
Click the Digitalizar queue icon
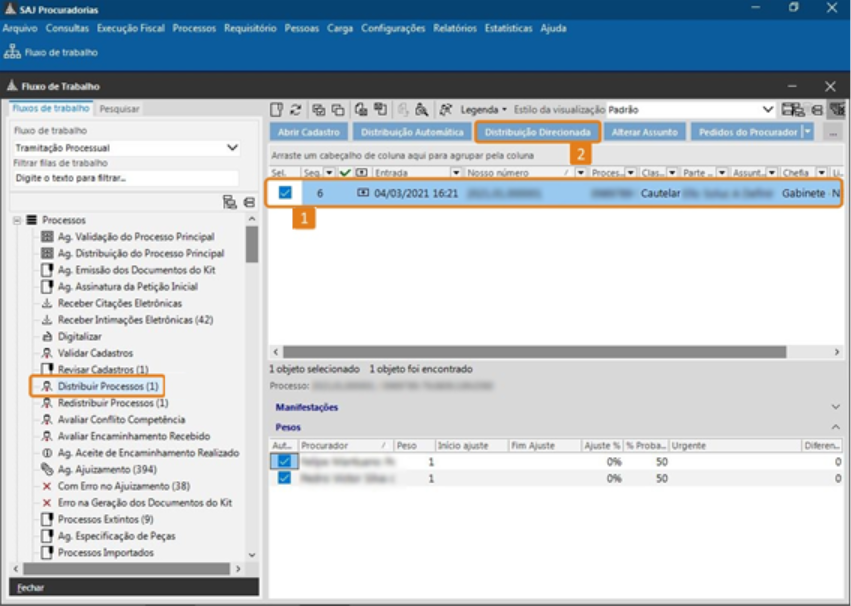(x=46, y=336)
